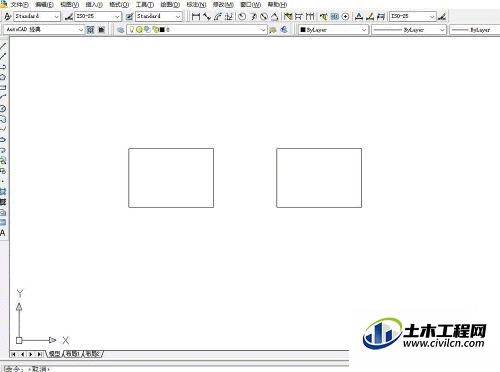The width and height of the screenshot is (500, 372).
Task: Click the dimension style icon before ISO-25
Action: coord(69,16)
